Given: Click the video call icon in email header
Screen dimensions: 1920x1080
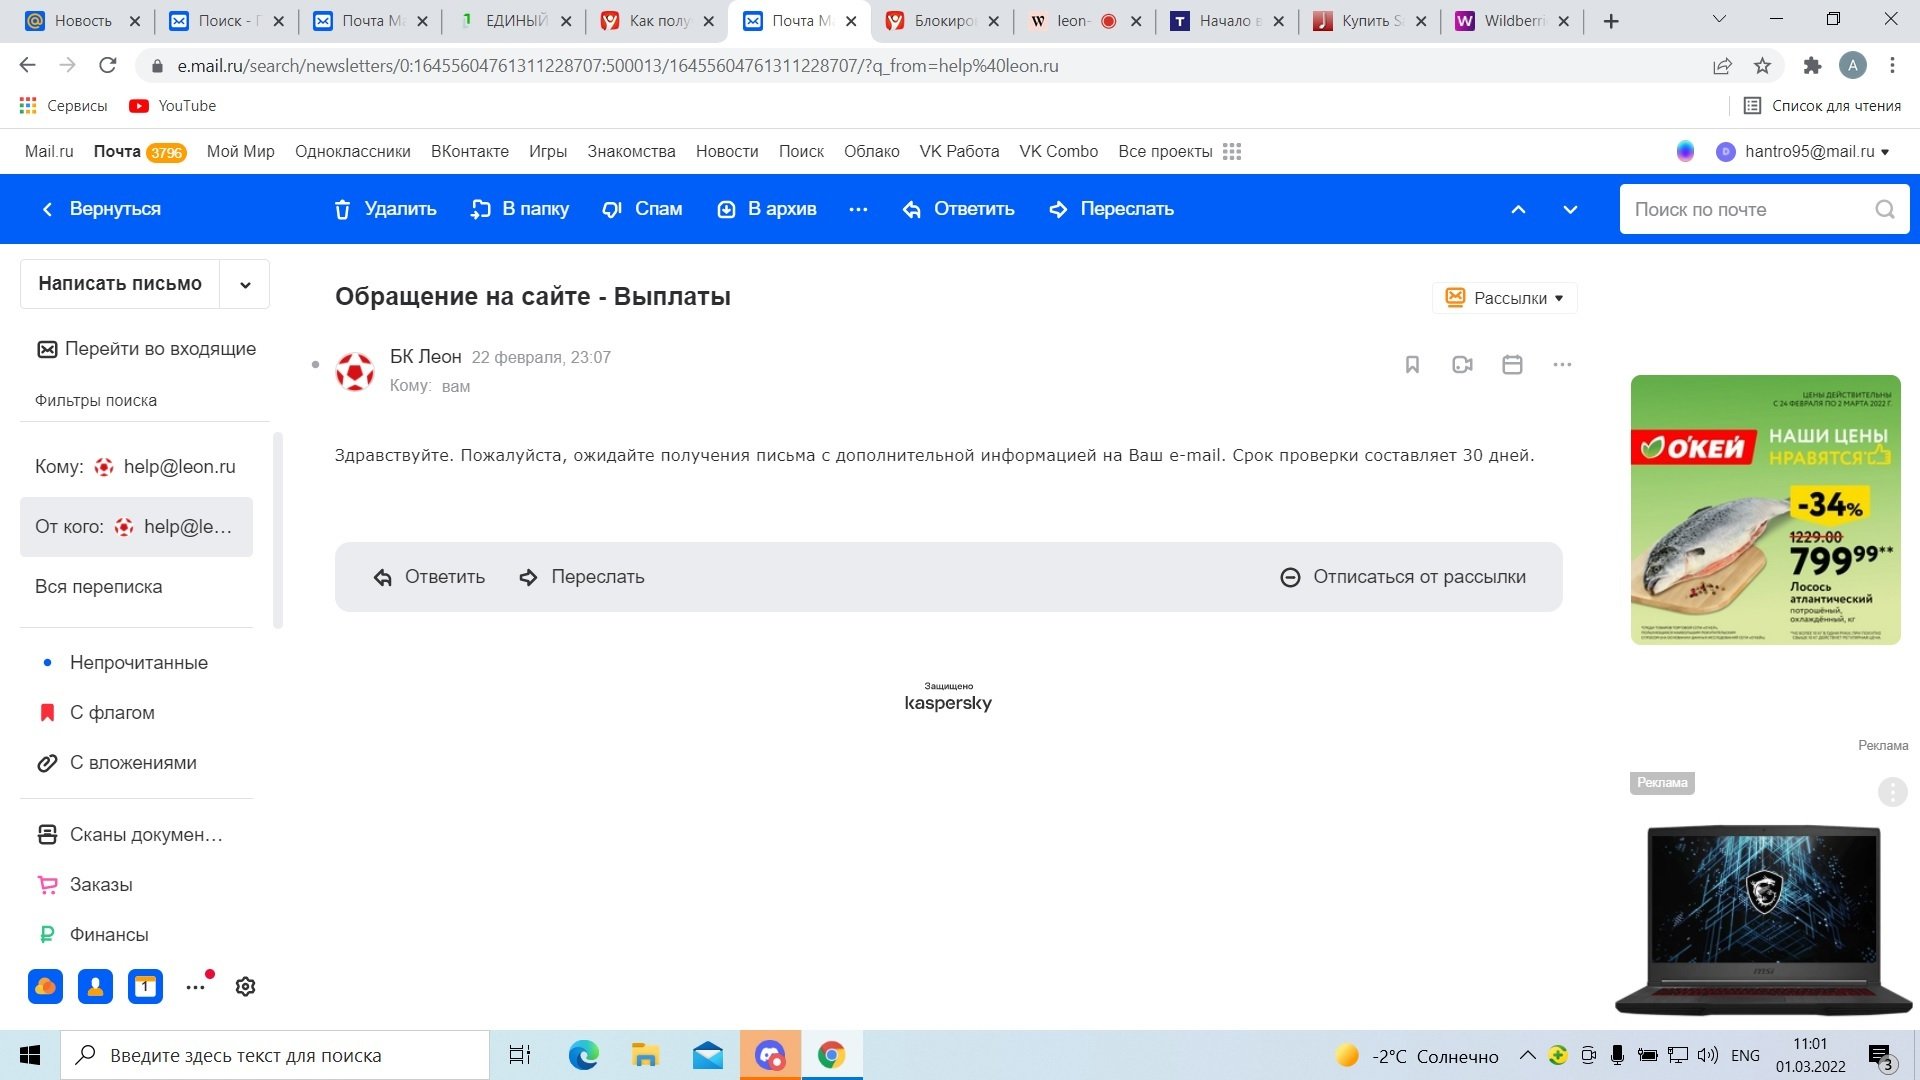Looking at the screenshot, I should [1462, 365].
